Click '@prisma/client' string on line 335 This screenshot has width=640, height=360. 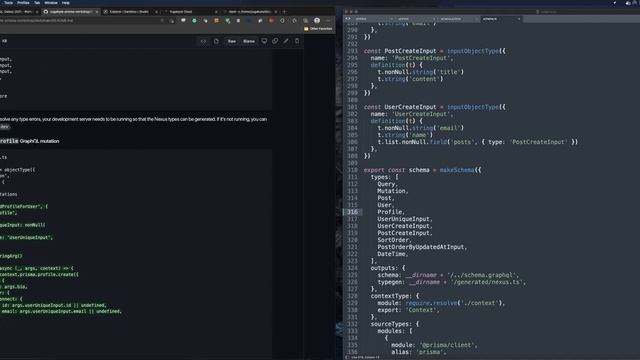click(447, 345)
